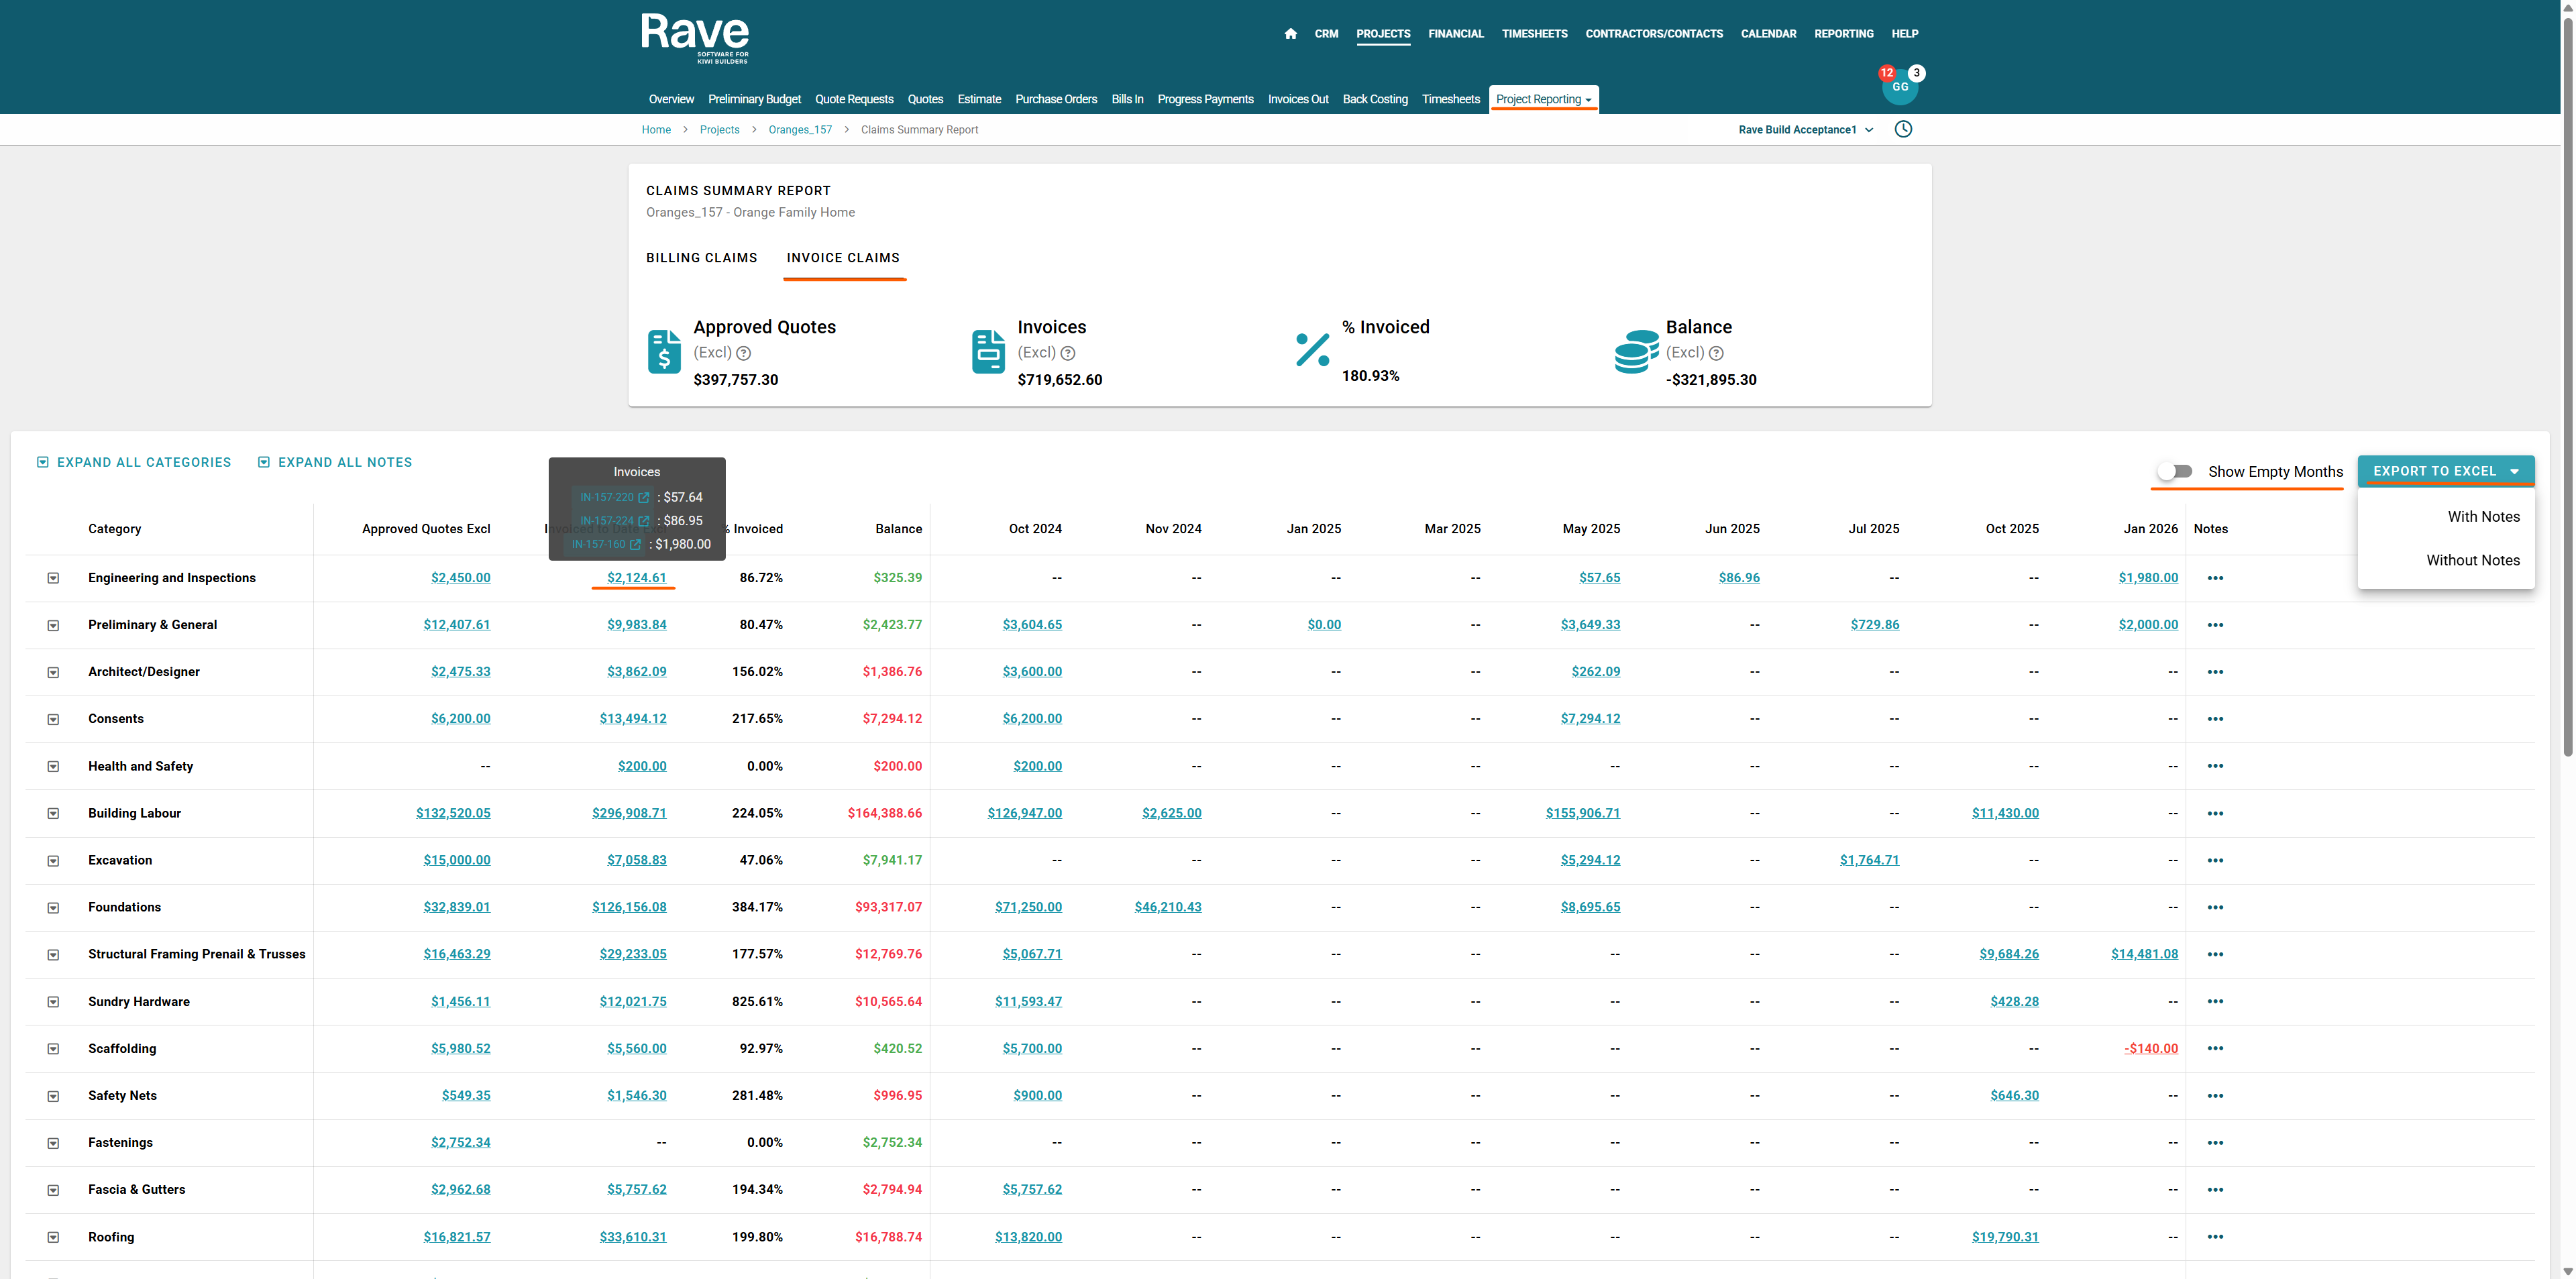Click help icon beside Approved Quotes Excl

[743, 353]
